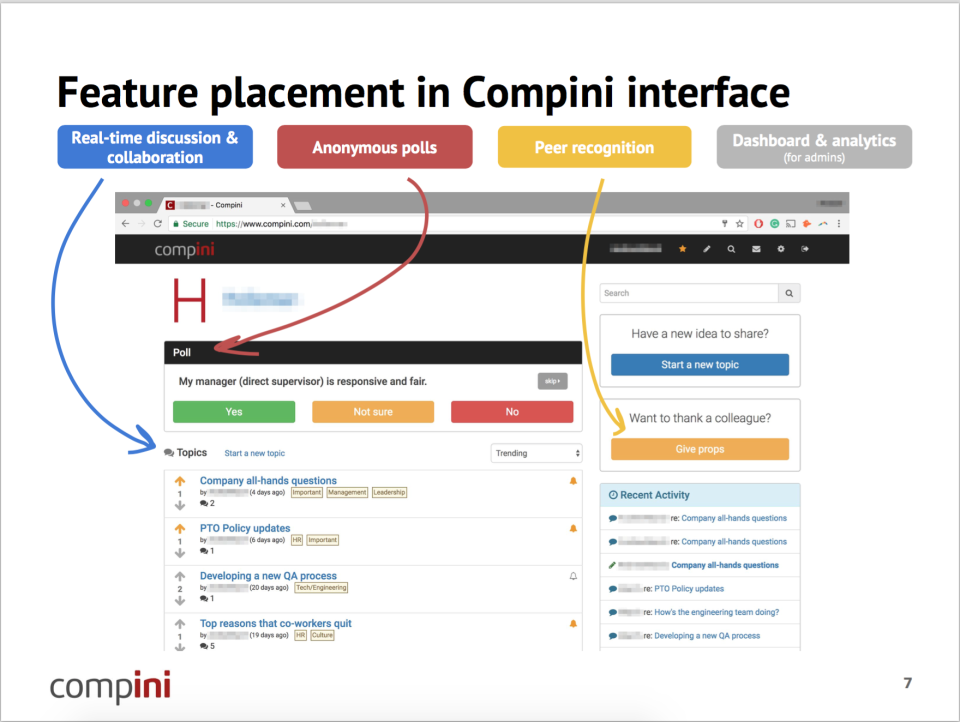Click Give props to thank a colleague

click(x=699, y=448)
